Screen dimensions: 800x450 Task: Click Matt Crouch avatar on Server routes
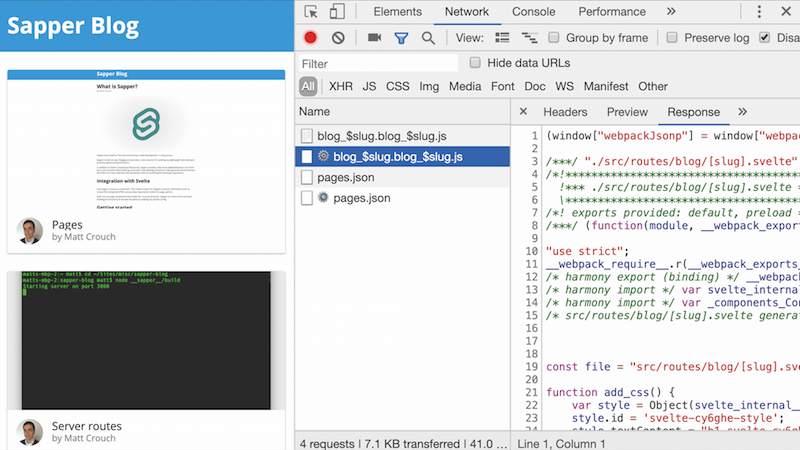(x=30, y=432)
